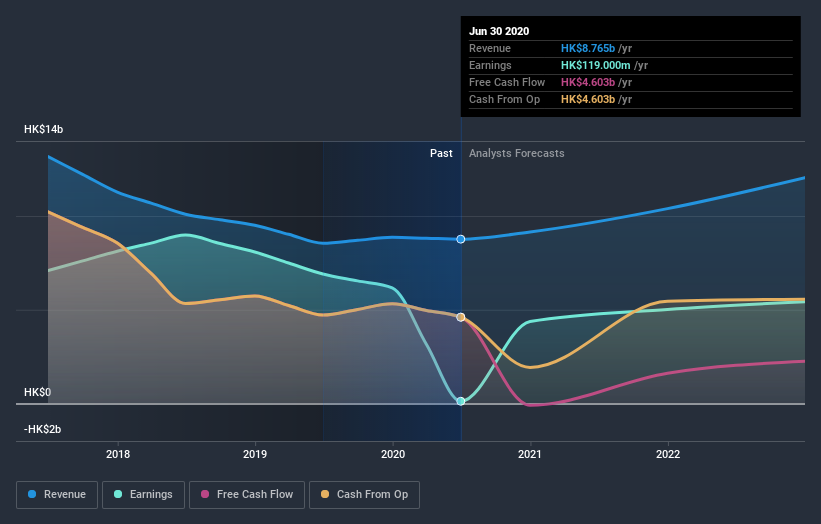Click the 2020 x-axis label
821x524 pixels.
pyautogui.click(x=393, y=454)
